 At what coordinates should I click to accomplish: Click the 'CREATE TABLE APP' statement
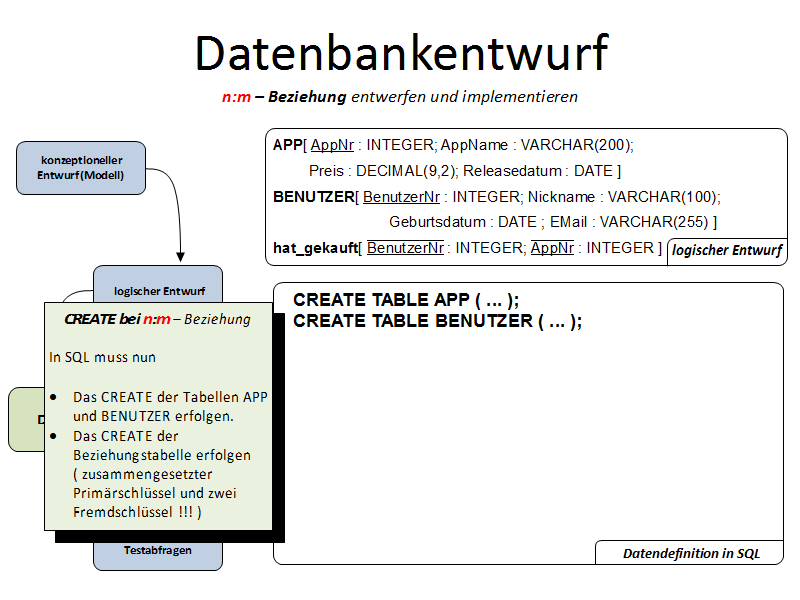[x=406, y=300]
